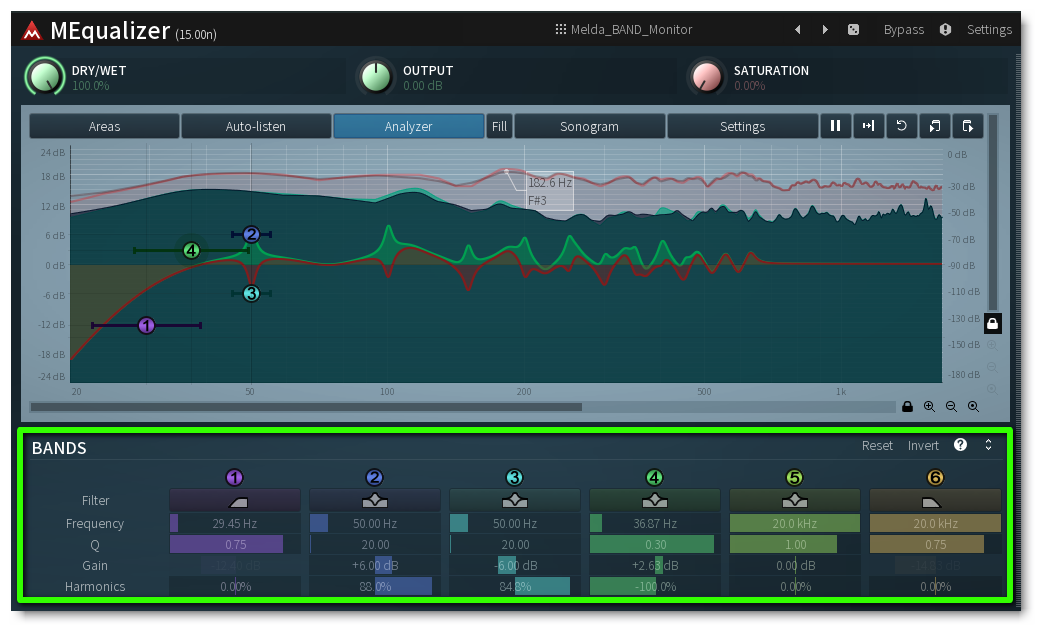This screenshot has width=1044, height=634.
Task: Toggle the vertical zoom lock icon
Action: pyautogui.click(x=992, y=324)
